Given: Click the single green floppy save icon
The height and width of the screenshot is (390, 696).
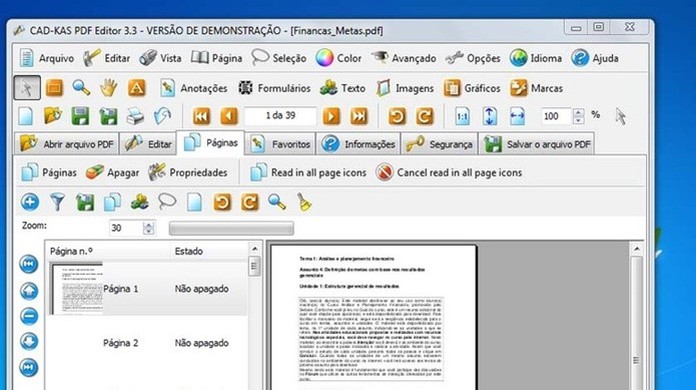Looking at the screenshot, I should point(80,116).
